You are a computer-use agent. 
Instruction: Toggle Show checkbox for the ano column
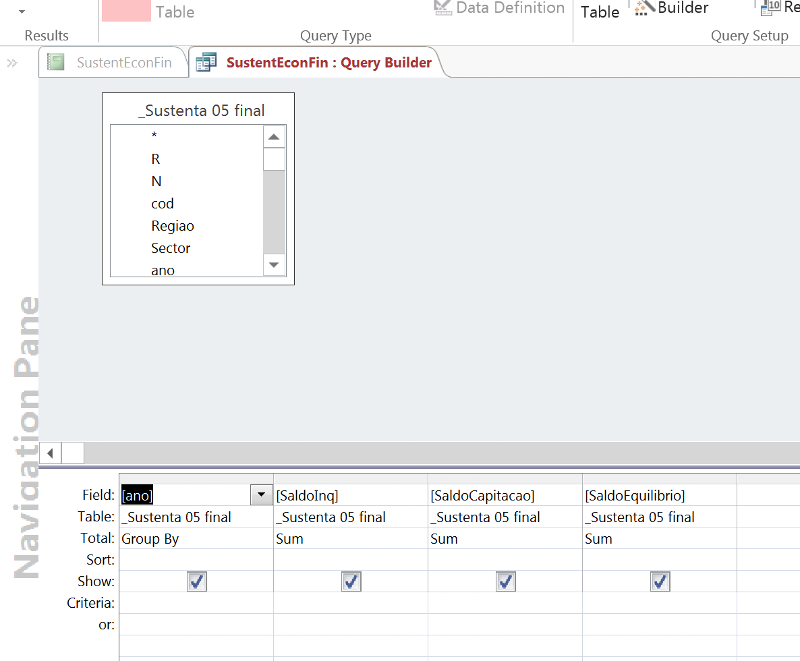196,581
